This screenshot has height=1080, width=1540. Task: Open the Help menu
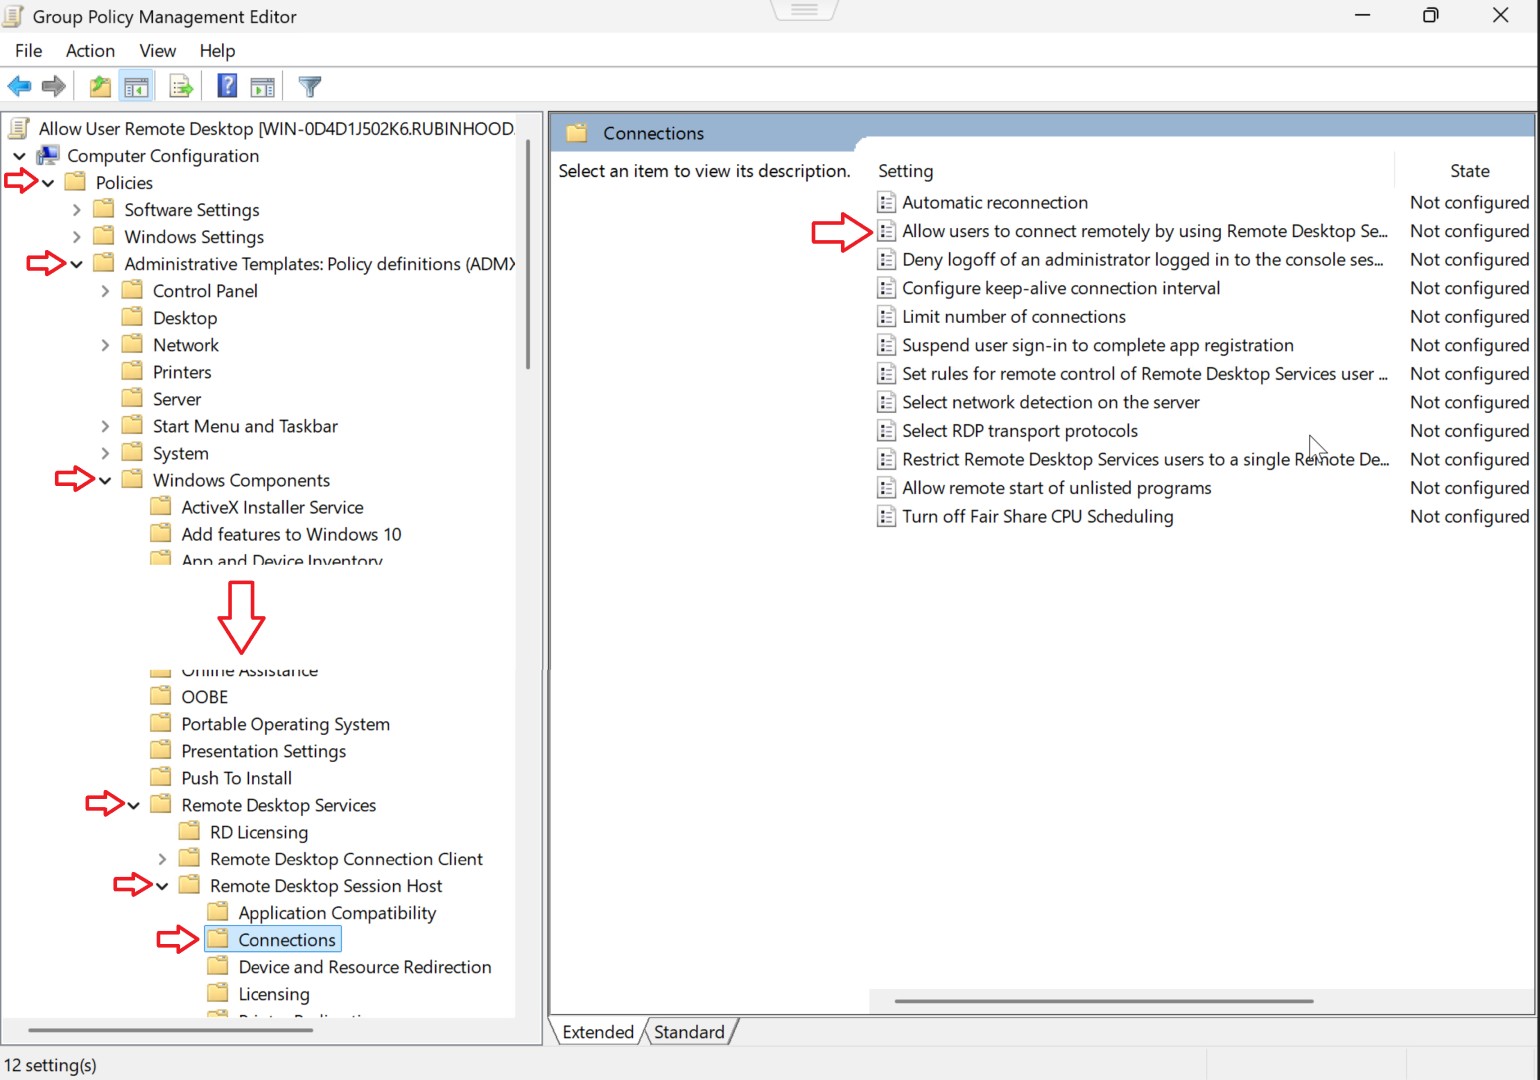click(217, 51)
